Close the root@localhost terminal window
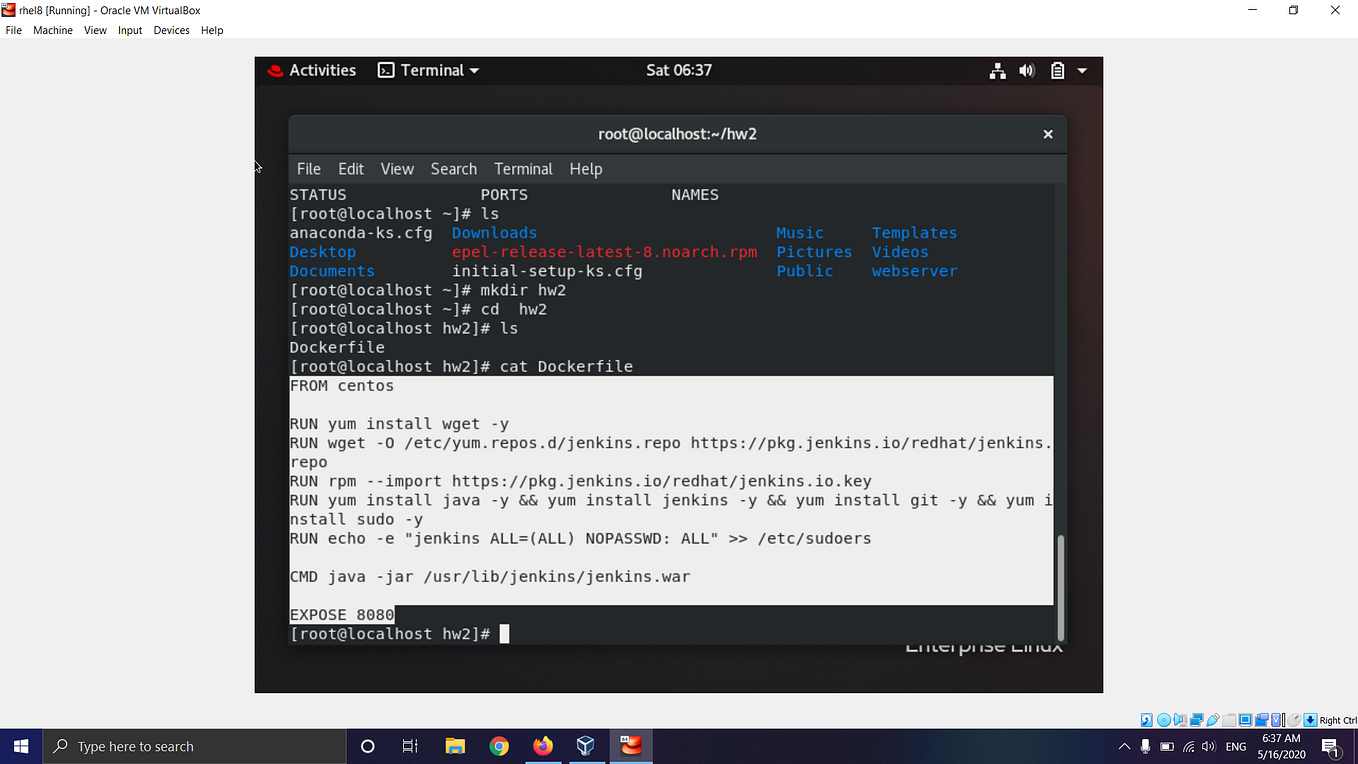 pos(1048,134)
